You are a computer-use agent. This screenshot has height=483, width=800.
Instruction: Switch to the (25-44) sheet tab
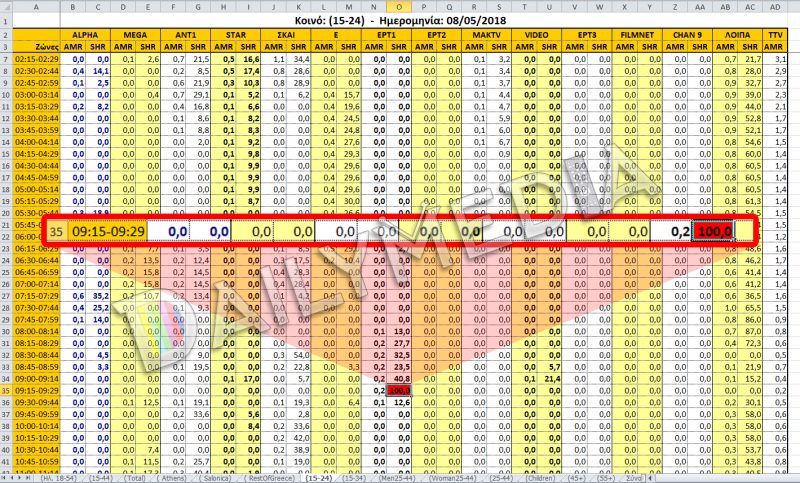pos(502,478)
